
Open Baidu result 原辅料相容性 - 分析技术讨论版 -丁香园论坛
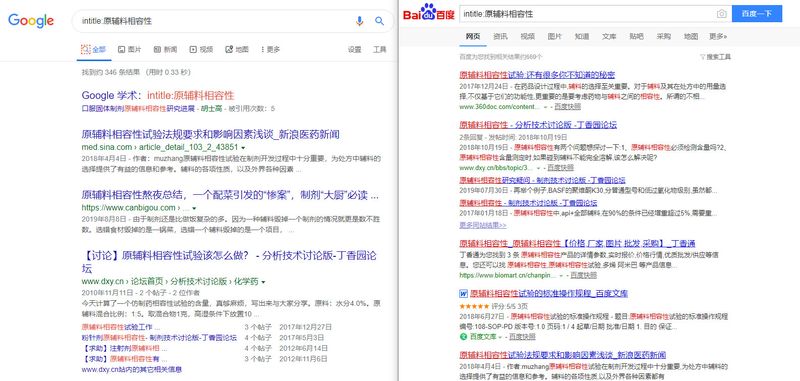538,124
